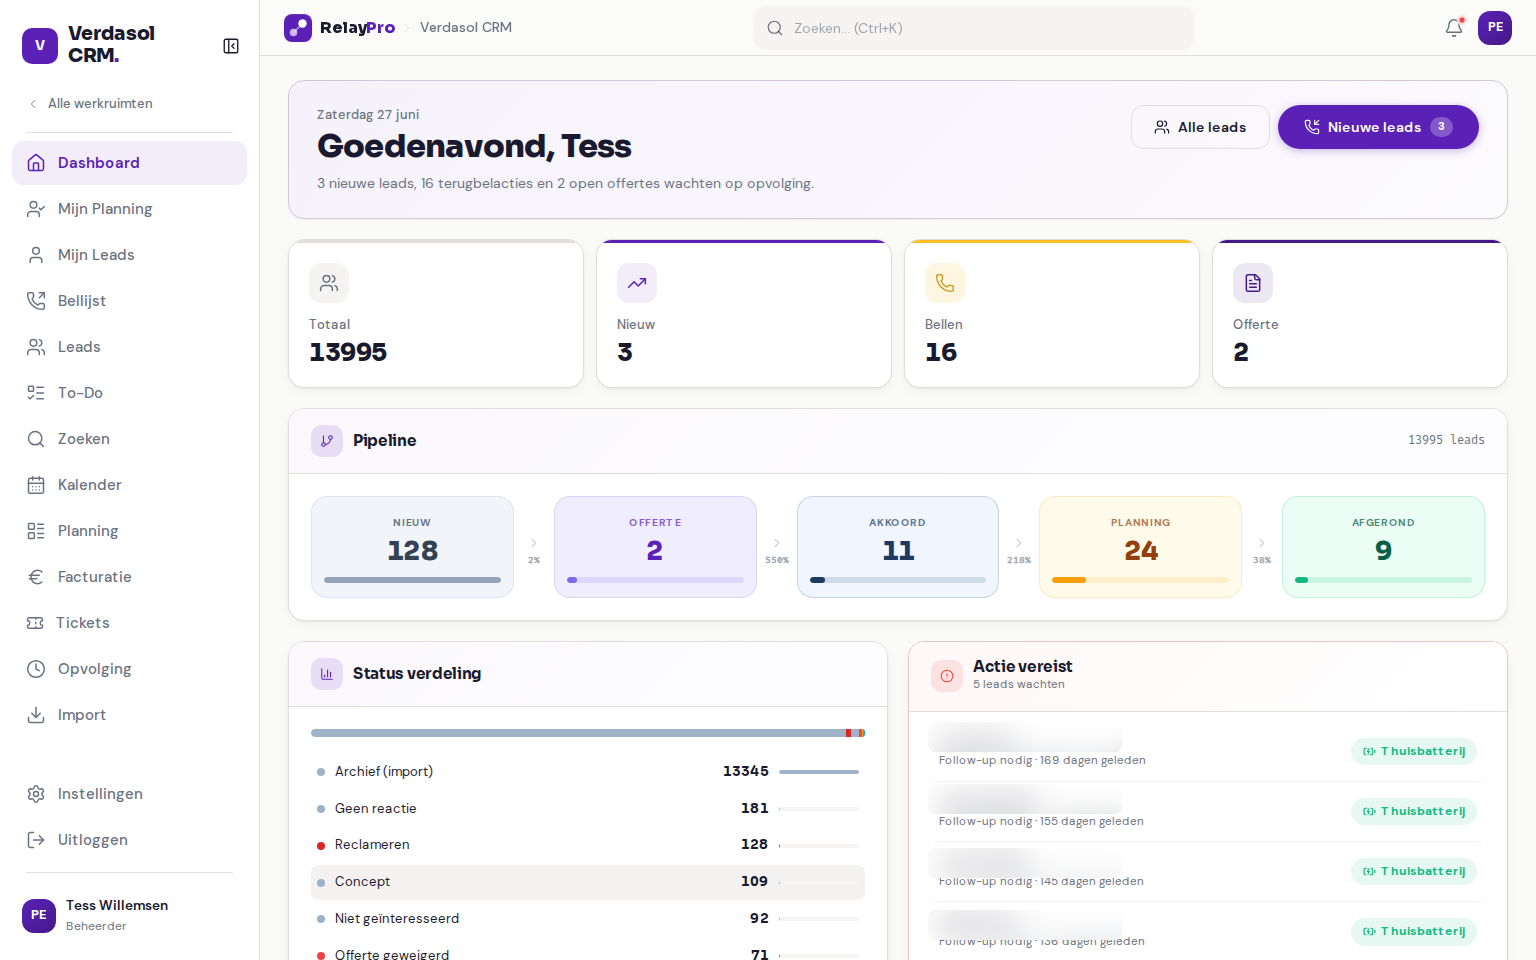The image size is (1536, 960).
Task: Click the Actie vereist alert icon
Action: pyautogui.click(x=947, y=676)
